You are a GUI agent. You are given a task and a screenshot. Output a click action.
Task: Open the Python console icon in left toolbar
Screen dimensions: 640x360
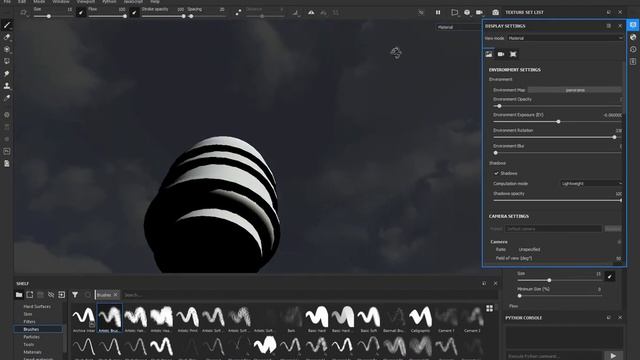[x=7, y=151]
